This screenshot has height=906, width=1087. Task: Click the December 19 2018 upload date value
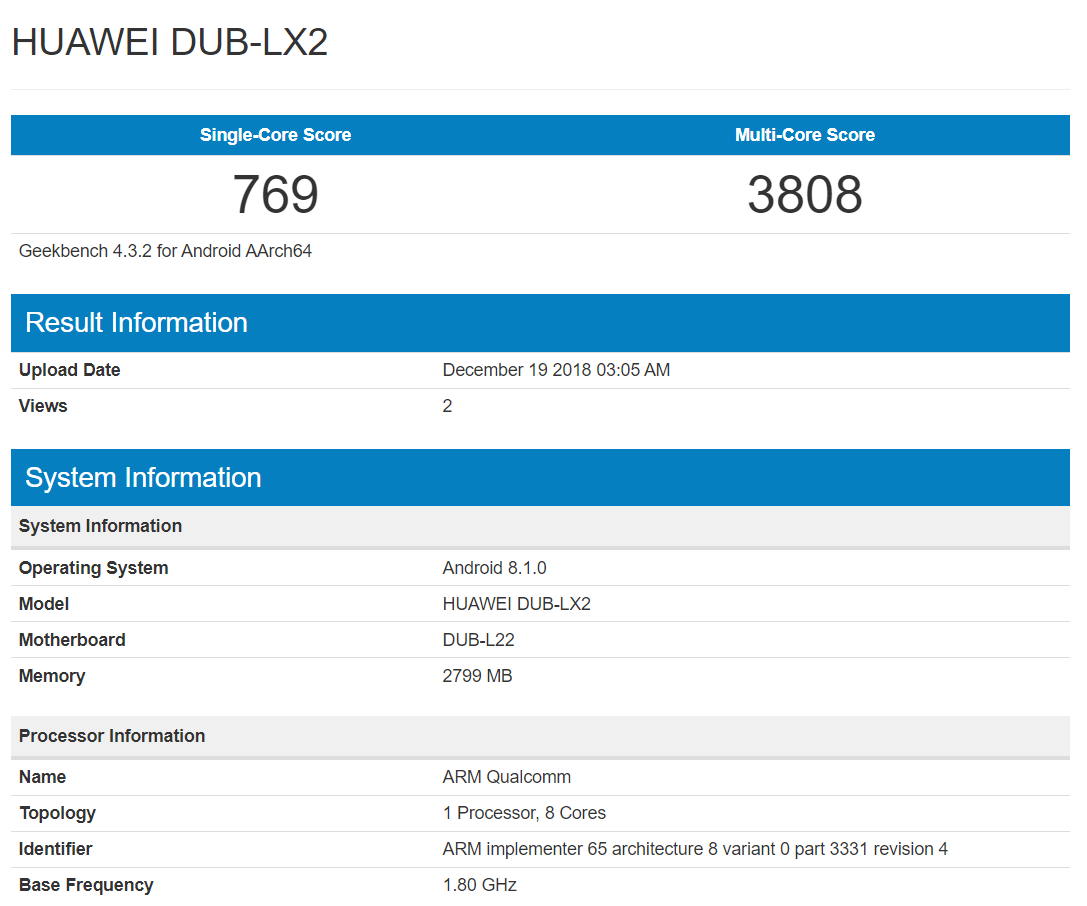[x=556, y=370]
